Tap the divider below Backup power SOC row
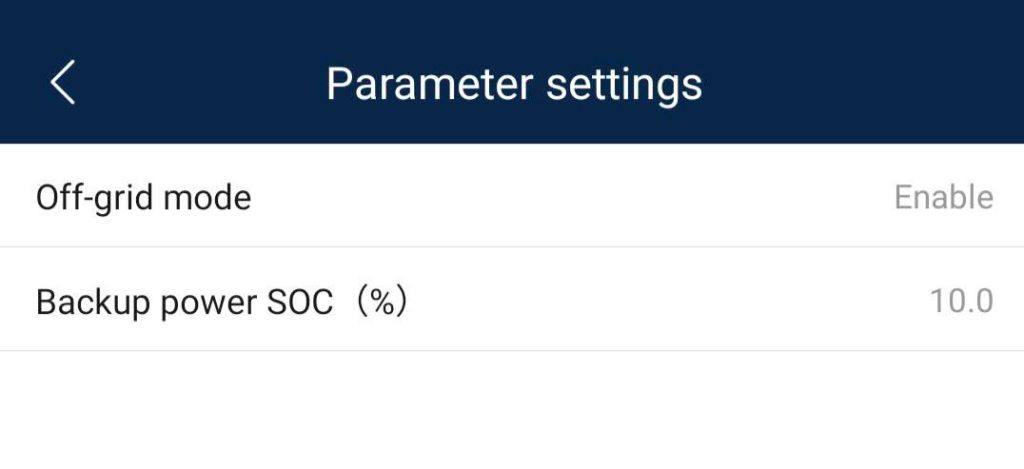This screenshot has height=469, width=1024. pos(512,351)
